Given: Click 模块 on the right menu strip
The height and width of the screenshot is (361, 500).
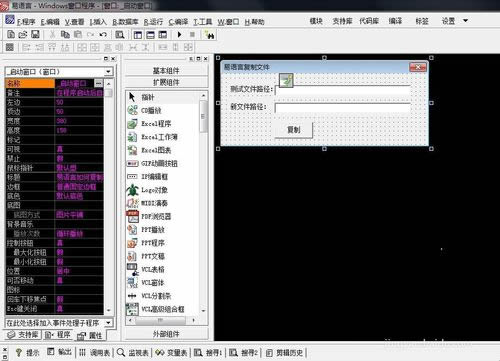Looking at the screenshot, I should coord(316,21).
